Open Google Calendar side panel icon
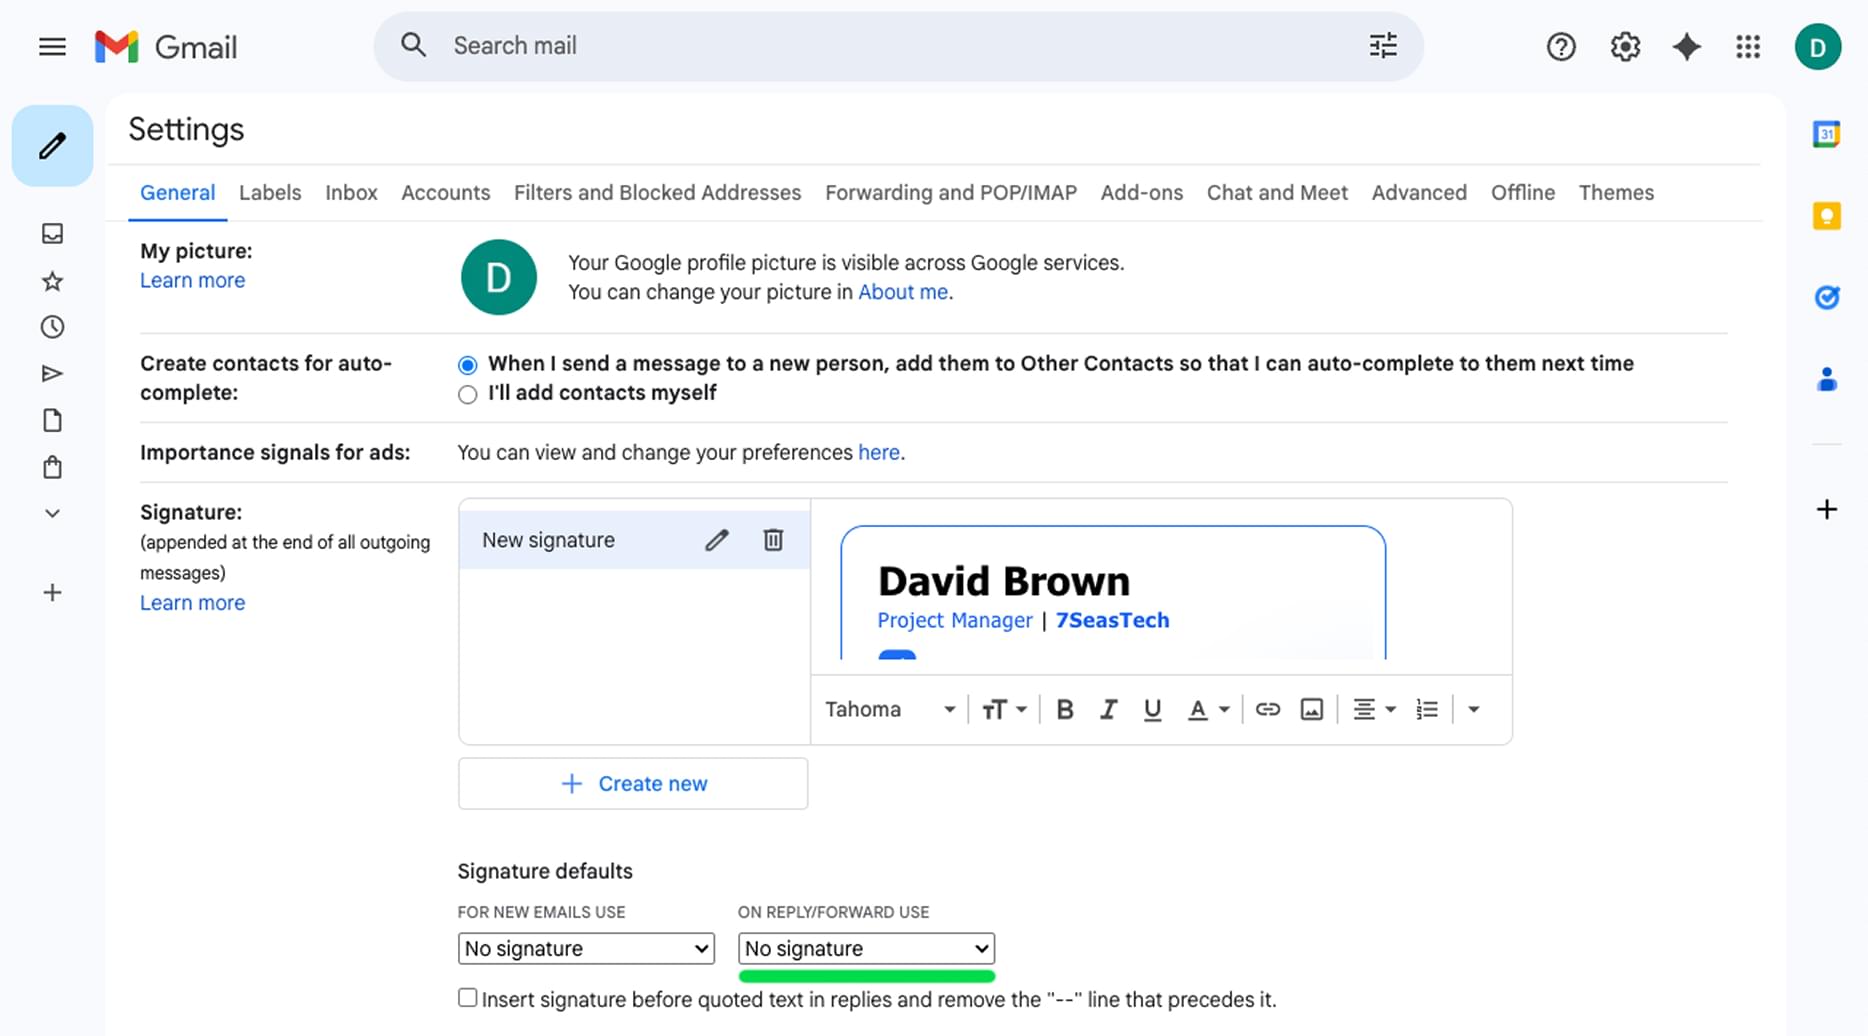Image resolution: width=1868 pixels, height=1036 pixels. [1826, 133]
